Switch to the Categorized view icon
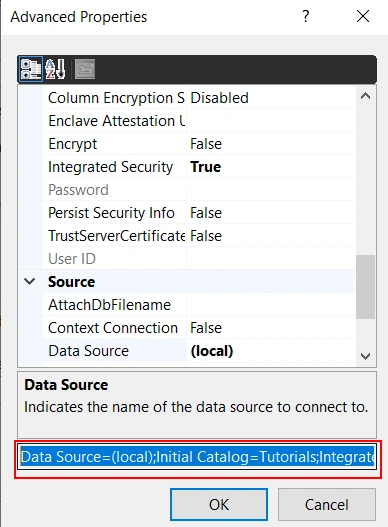 point(31,69)
